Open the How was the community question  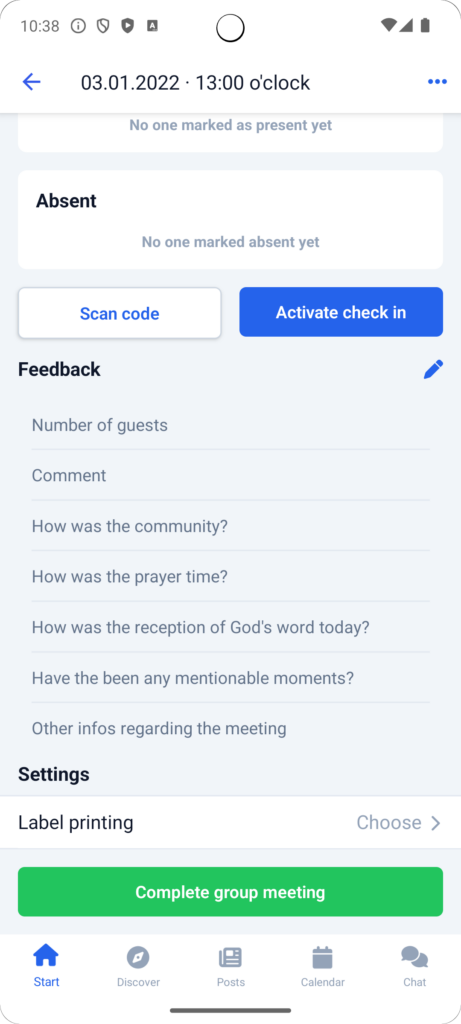point(230,526)
